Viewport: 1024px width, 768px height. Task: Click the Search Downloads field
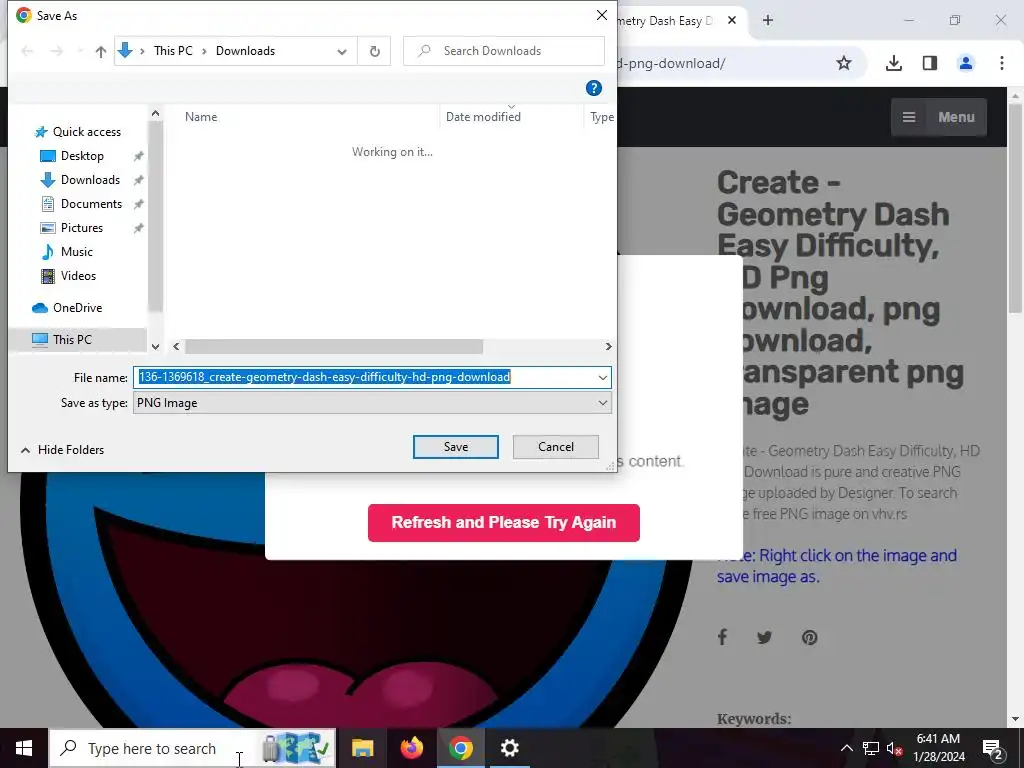(504, 51)
